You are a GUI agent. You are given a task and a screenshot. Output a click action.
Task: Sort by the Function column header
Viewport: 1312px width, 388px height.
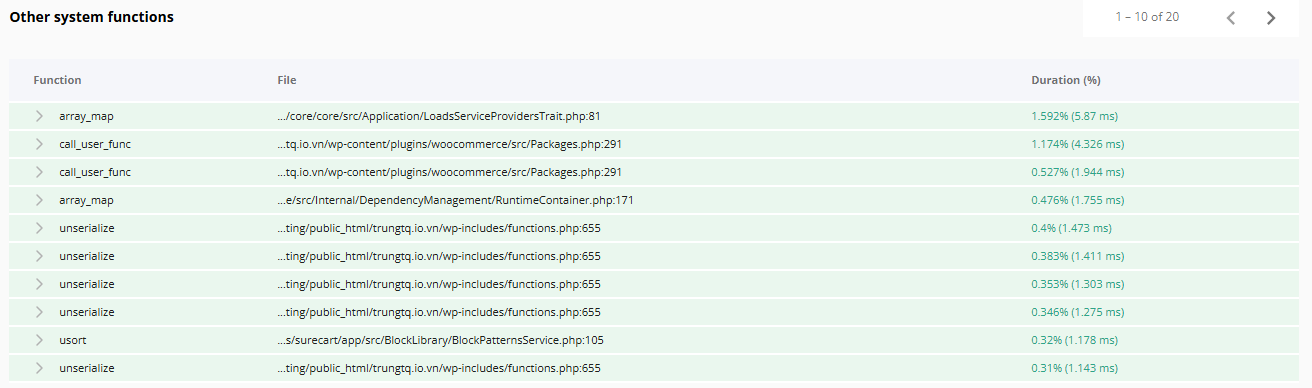(x=57, y=80)
